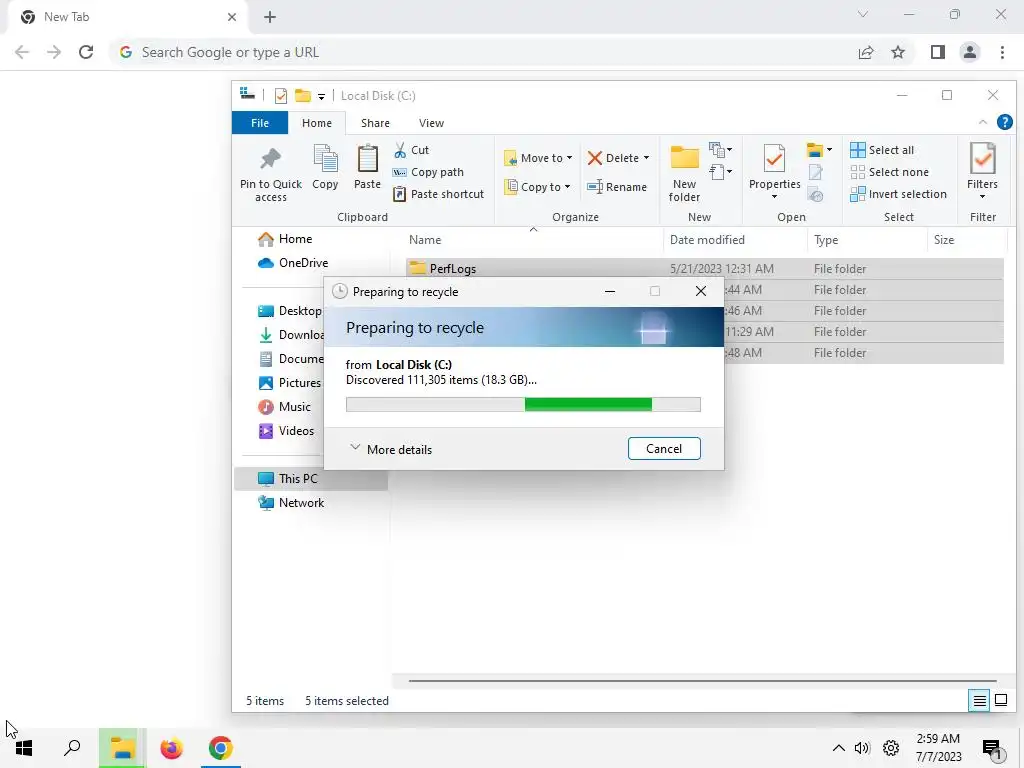Viewport: 1024px width, 768px height.
Task: Open the Easy access dropdown icon
Action: (x=720, y=172)
